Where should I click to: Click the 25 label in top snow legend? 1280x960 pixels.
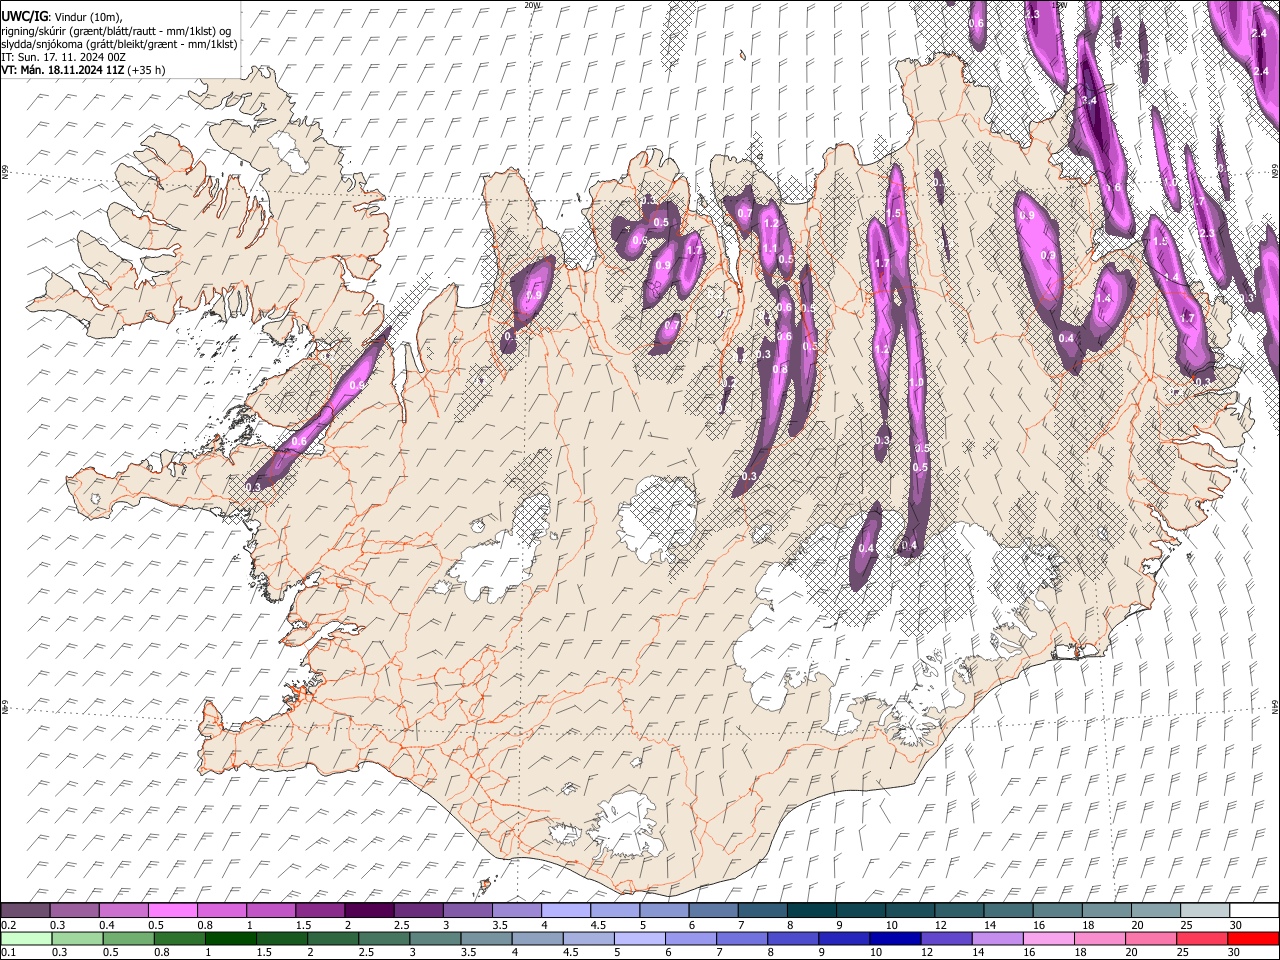click(x=1186, y=925)
